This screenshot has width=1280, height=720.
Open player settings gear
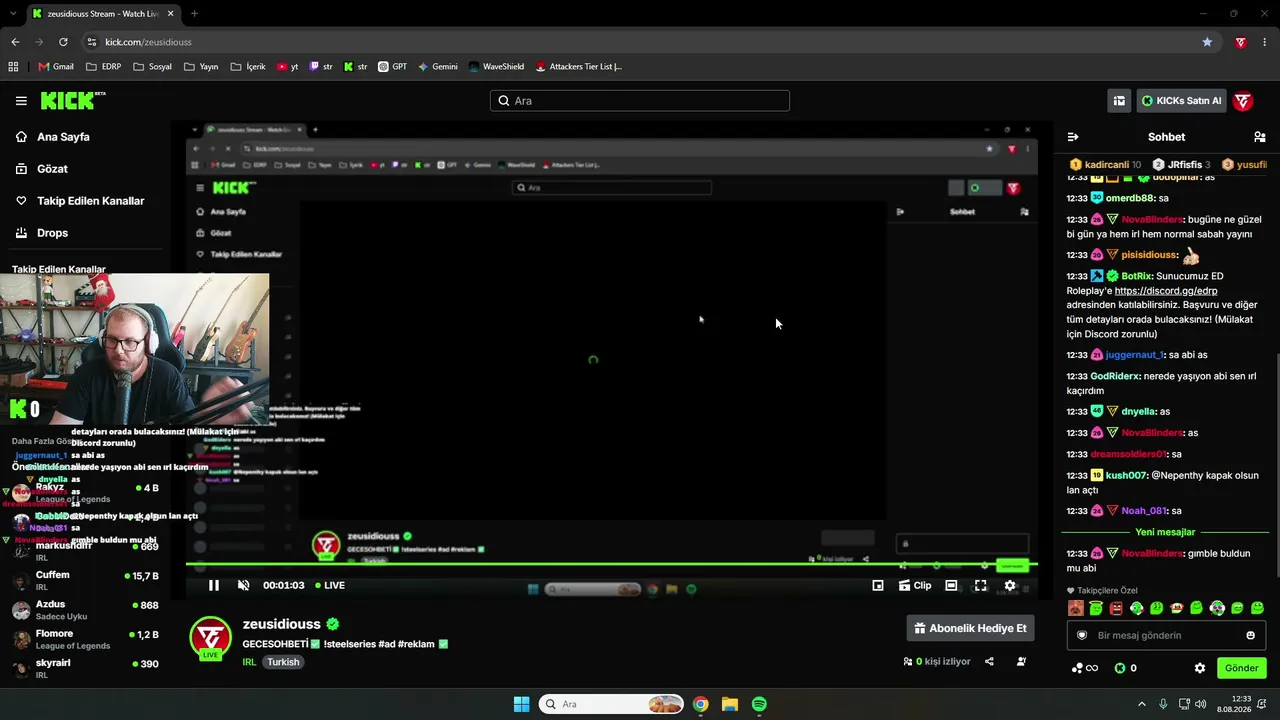[1010, 586]
